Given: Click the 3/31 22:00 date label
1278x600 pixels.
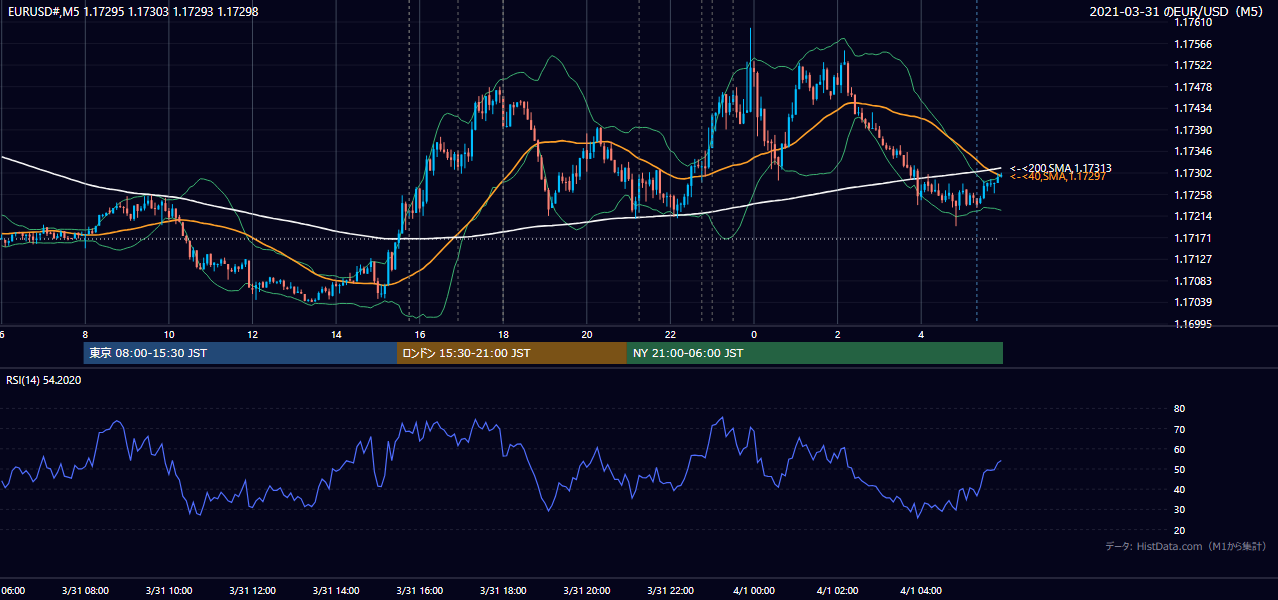Looking at the screenshot, I should coord(671,591).
